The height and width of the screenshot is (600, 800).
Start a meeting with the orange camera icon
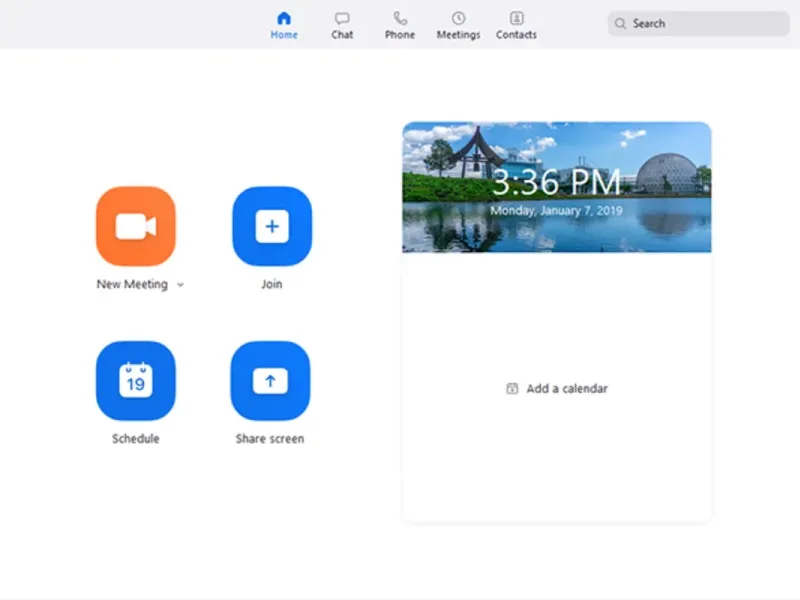[136, 227]
